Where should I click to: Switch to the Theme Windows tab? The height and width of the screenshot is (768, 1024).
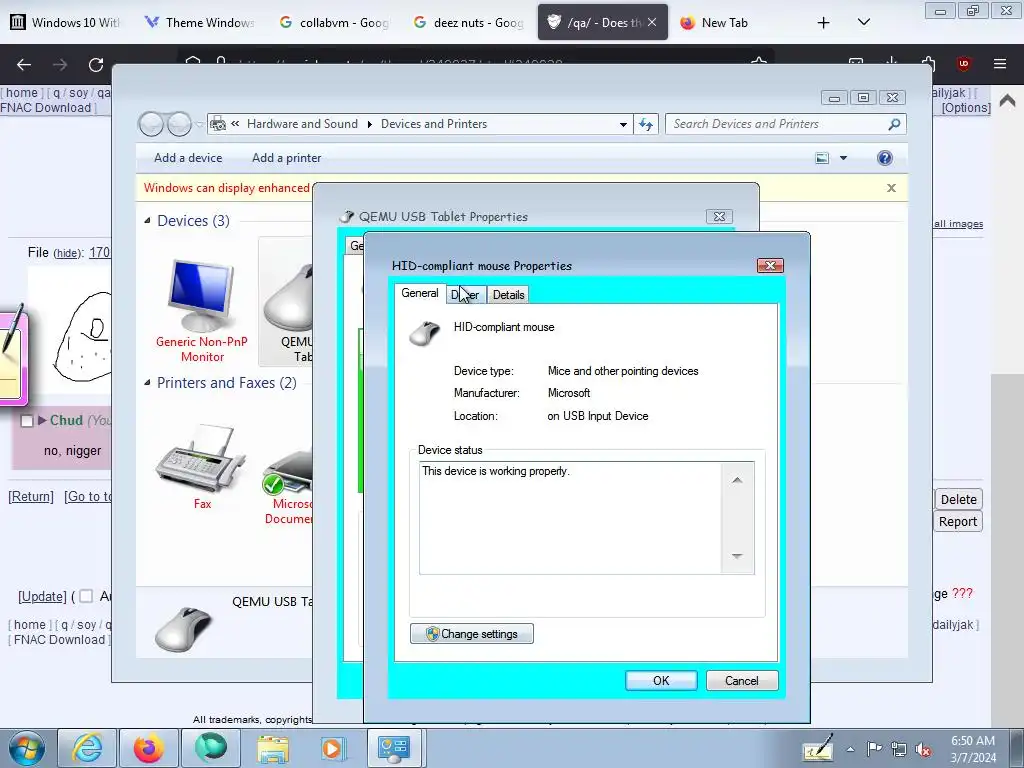point(200,23)
